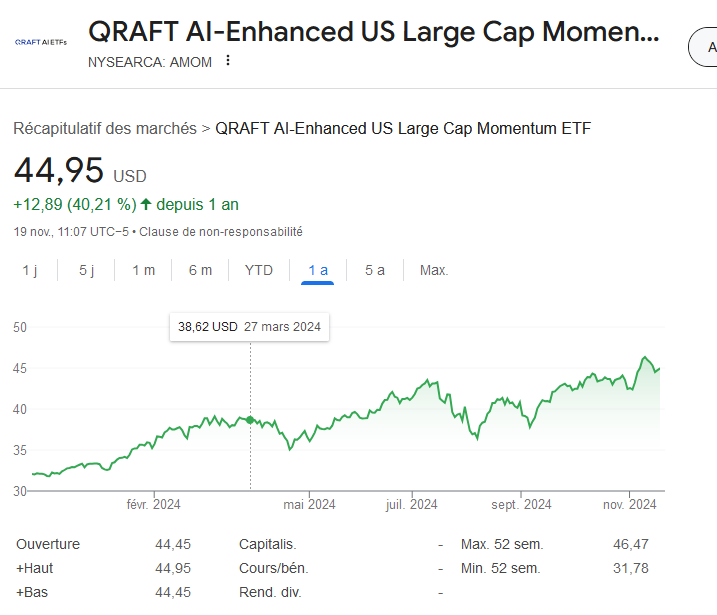Viewport: 717px width, 615px height.
Task: Click the sept. 2024 axis label on chart
Action: (521, 504)
